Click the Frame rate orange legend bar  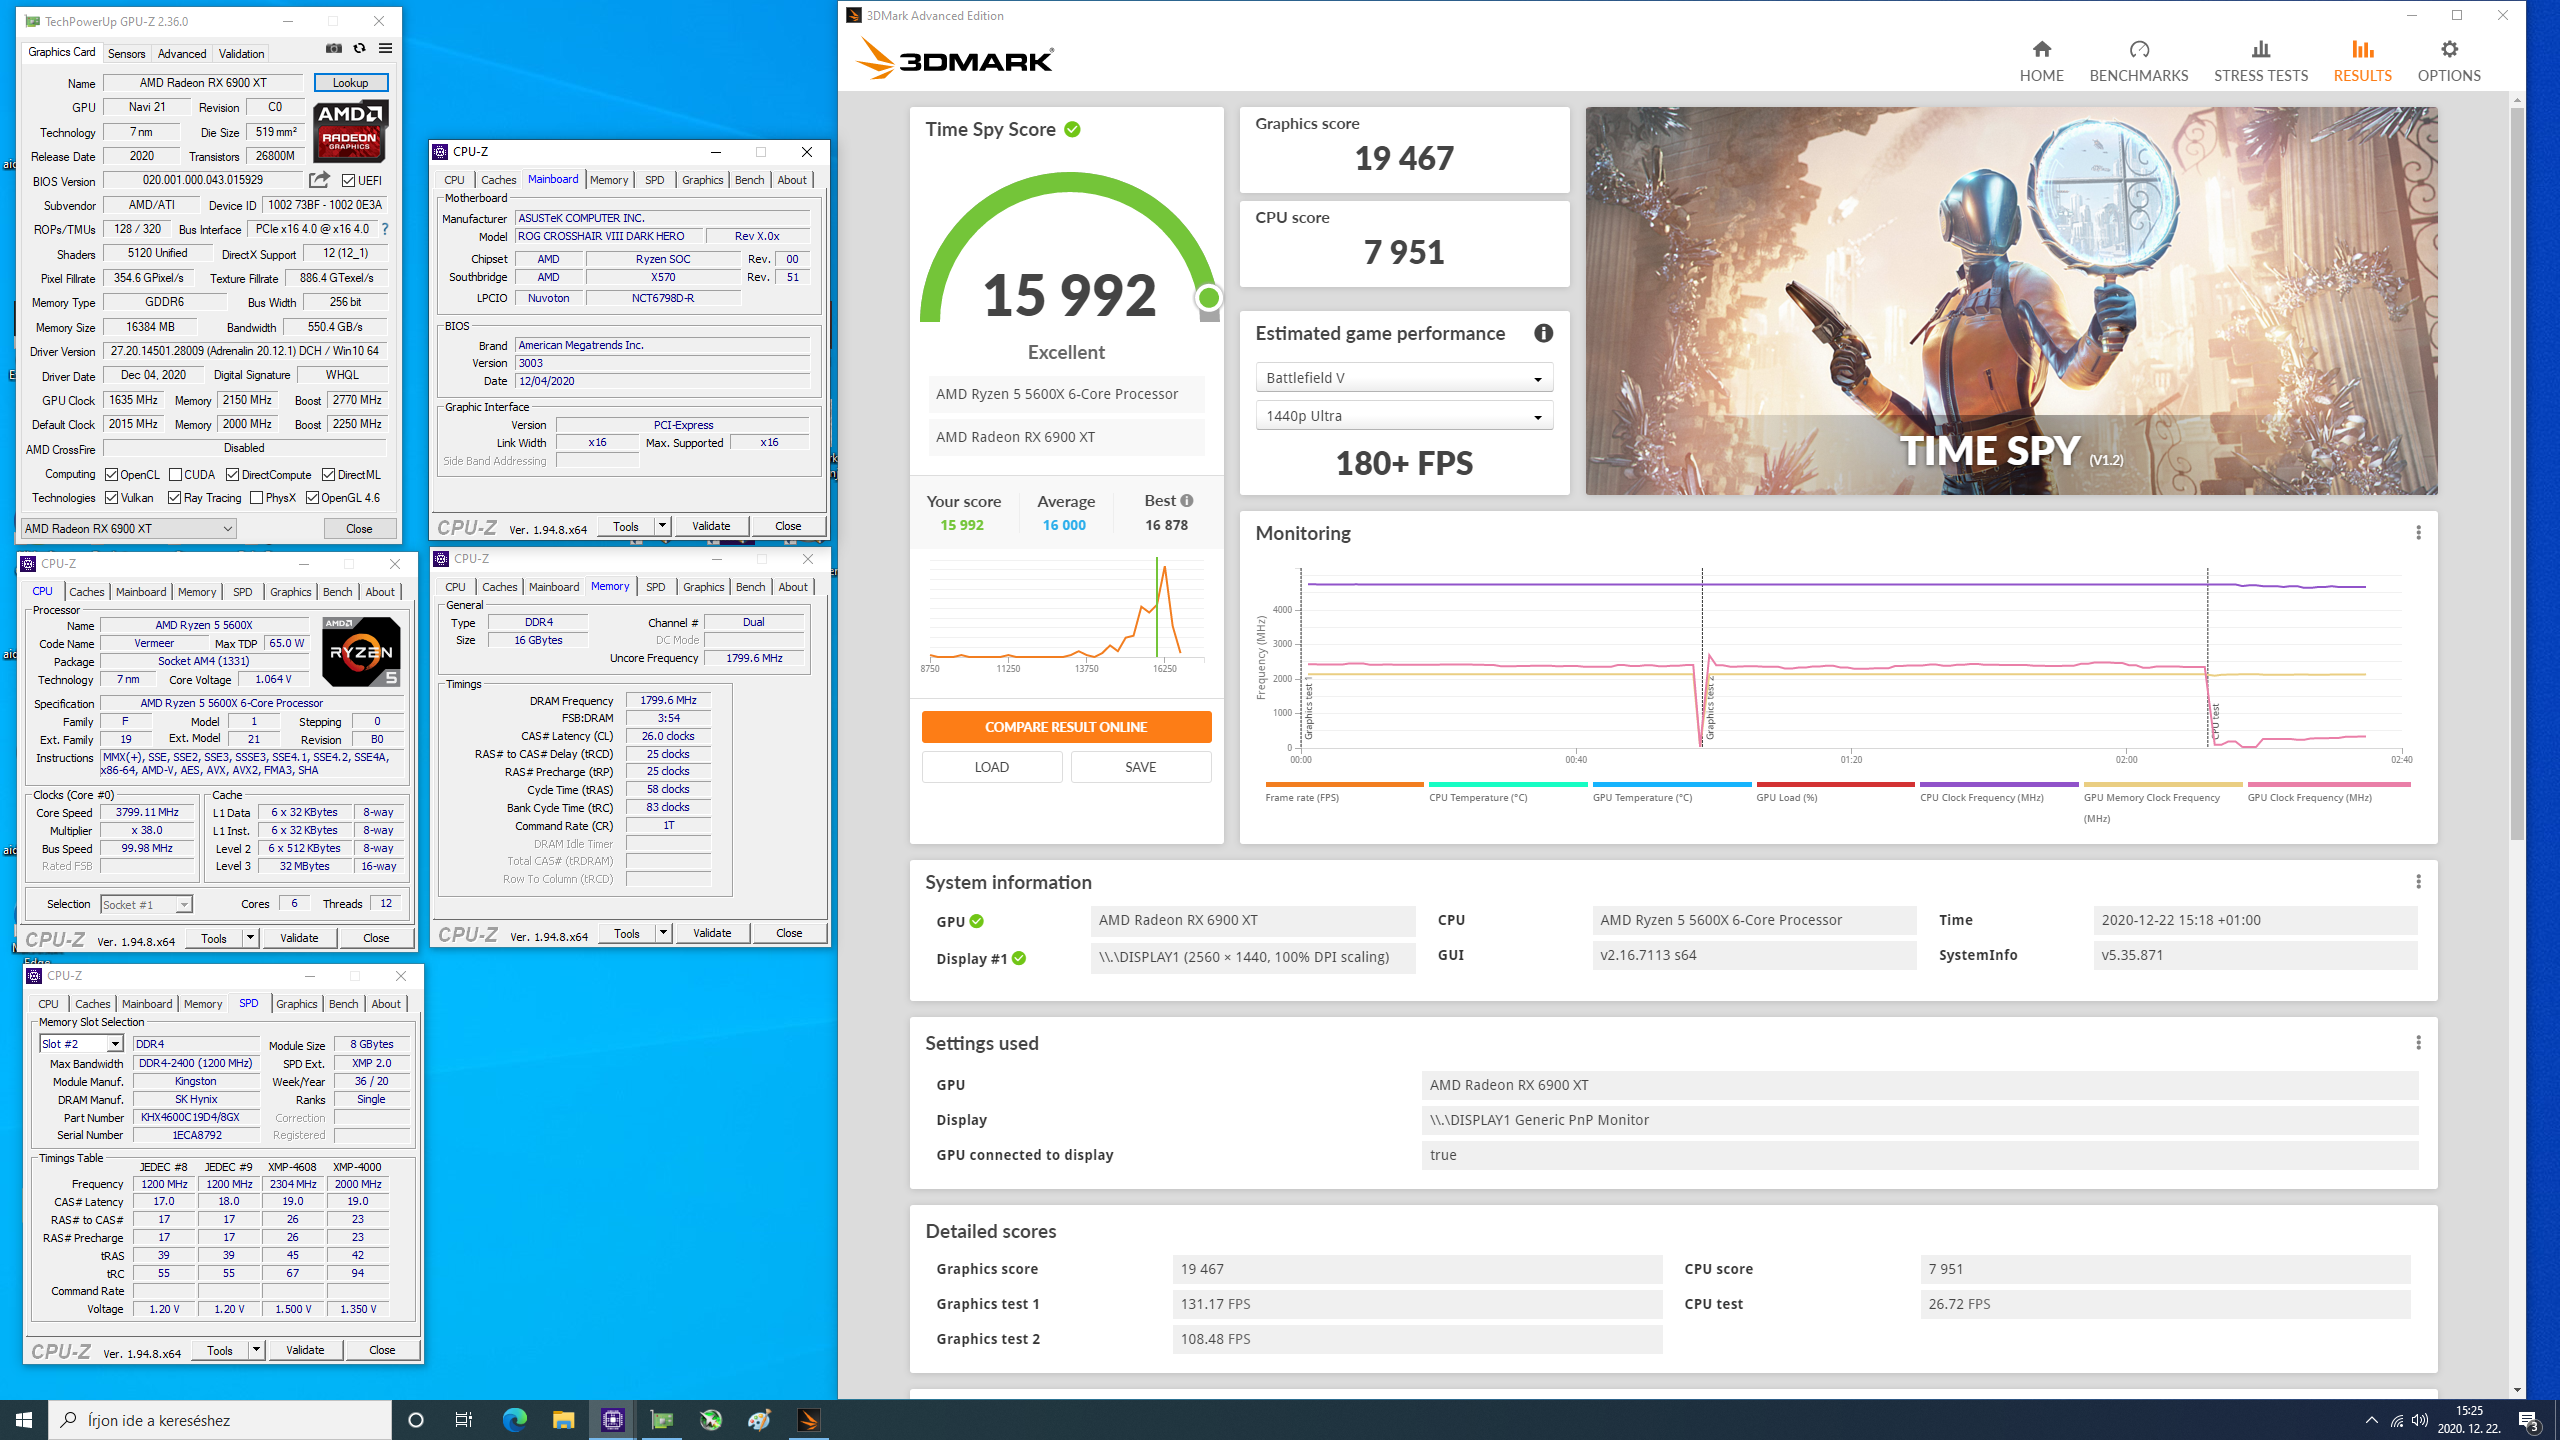[1344, 785]
